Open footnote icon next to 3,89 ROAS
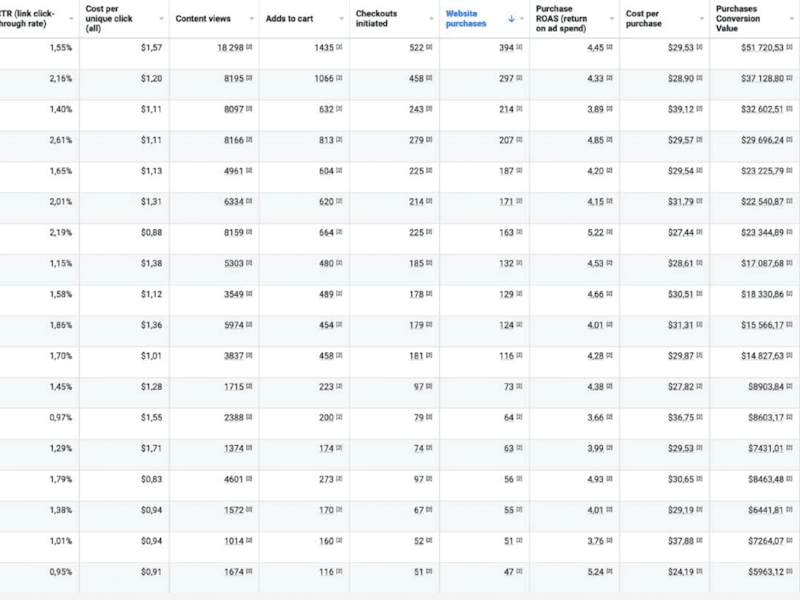Viewport: 800px width, 600px height. pos(609,109)
